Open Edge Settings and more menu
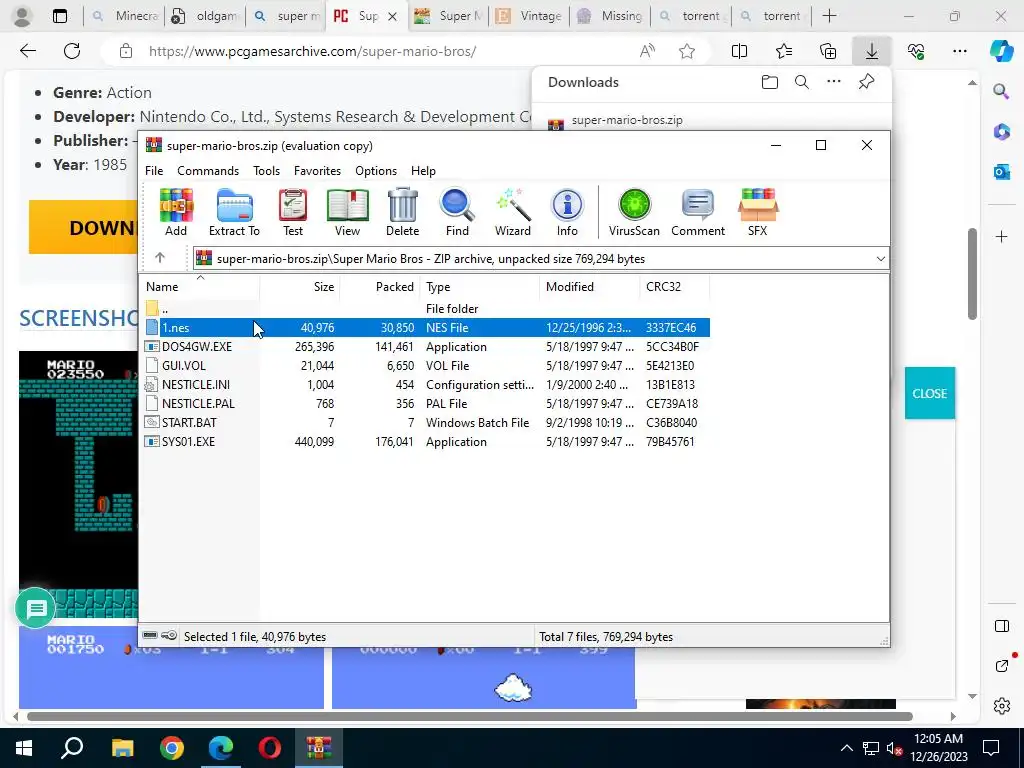This screenshot has height=768, width=1024. [959, 51]
